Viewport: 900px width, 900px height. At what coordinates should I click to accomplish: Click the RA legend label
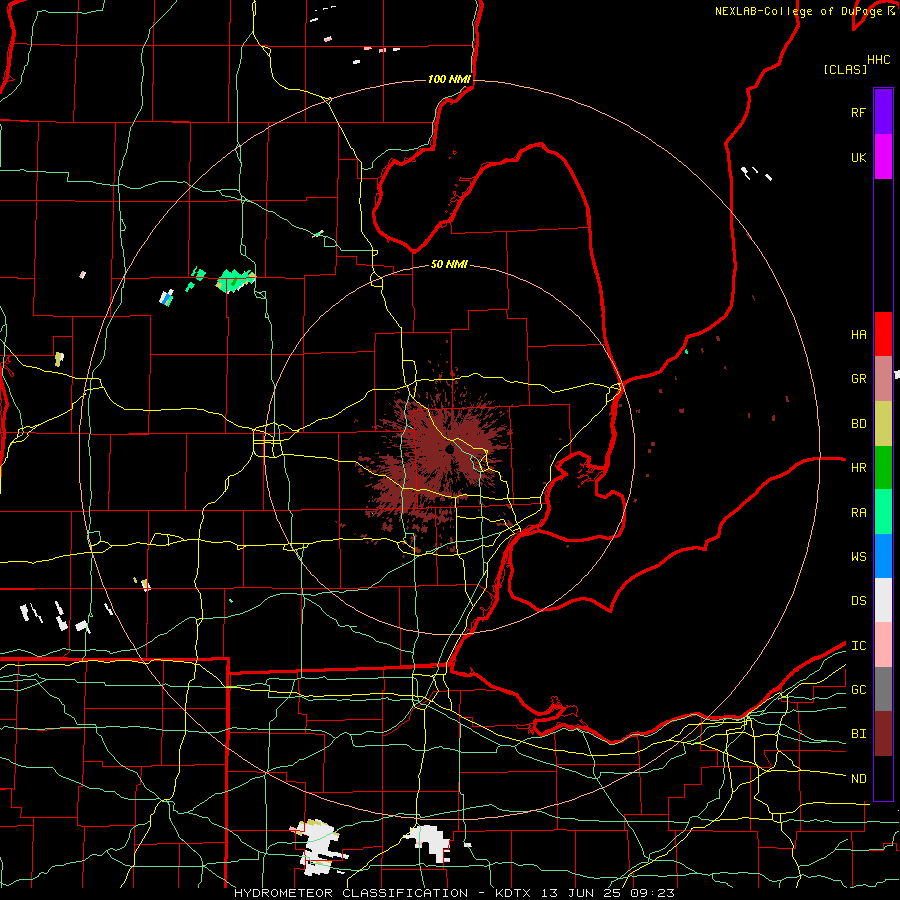[x=858, y=513]
